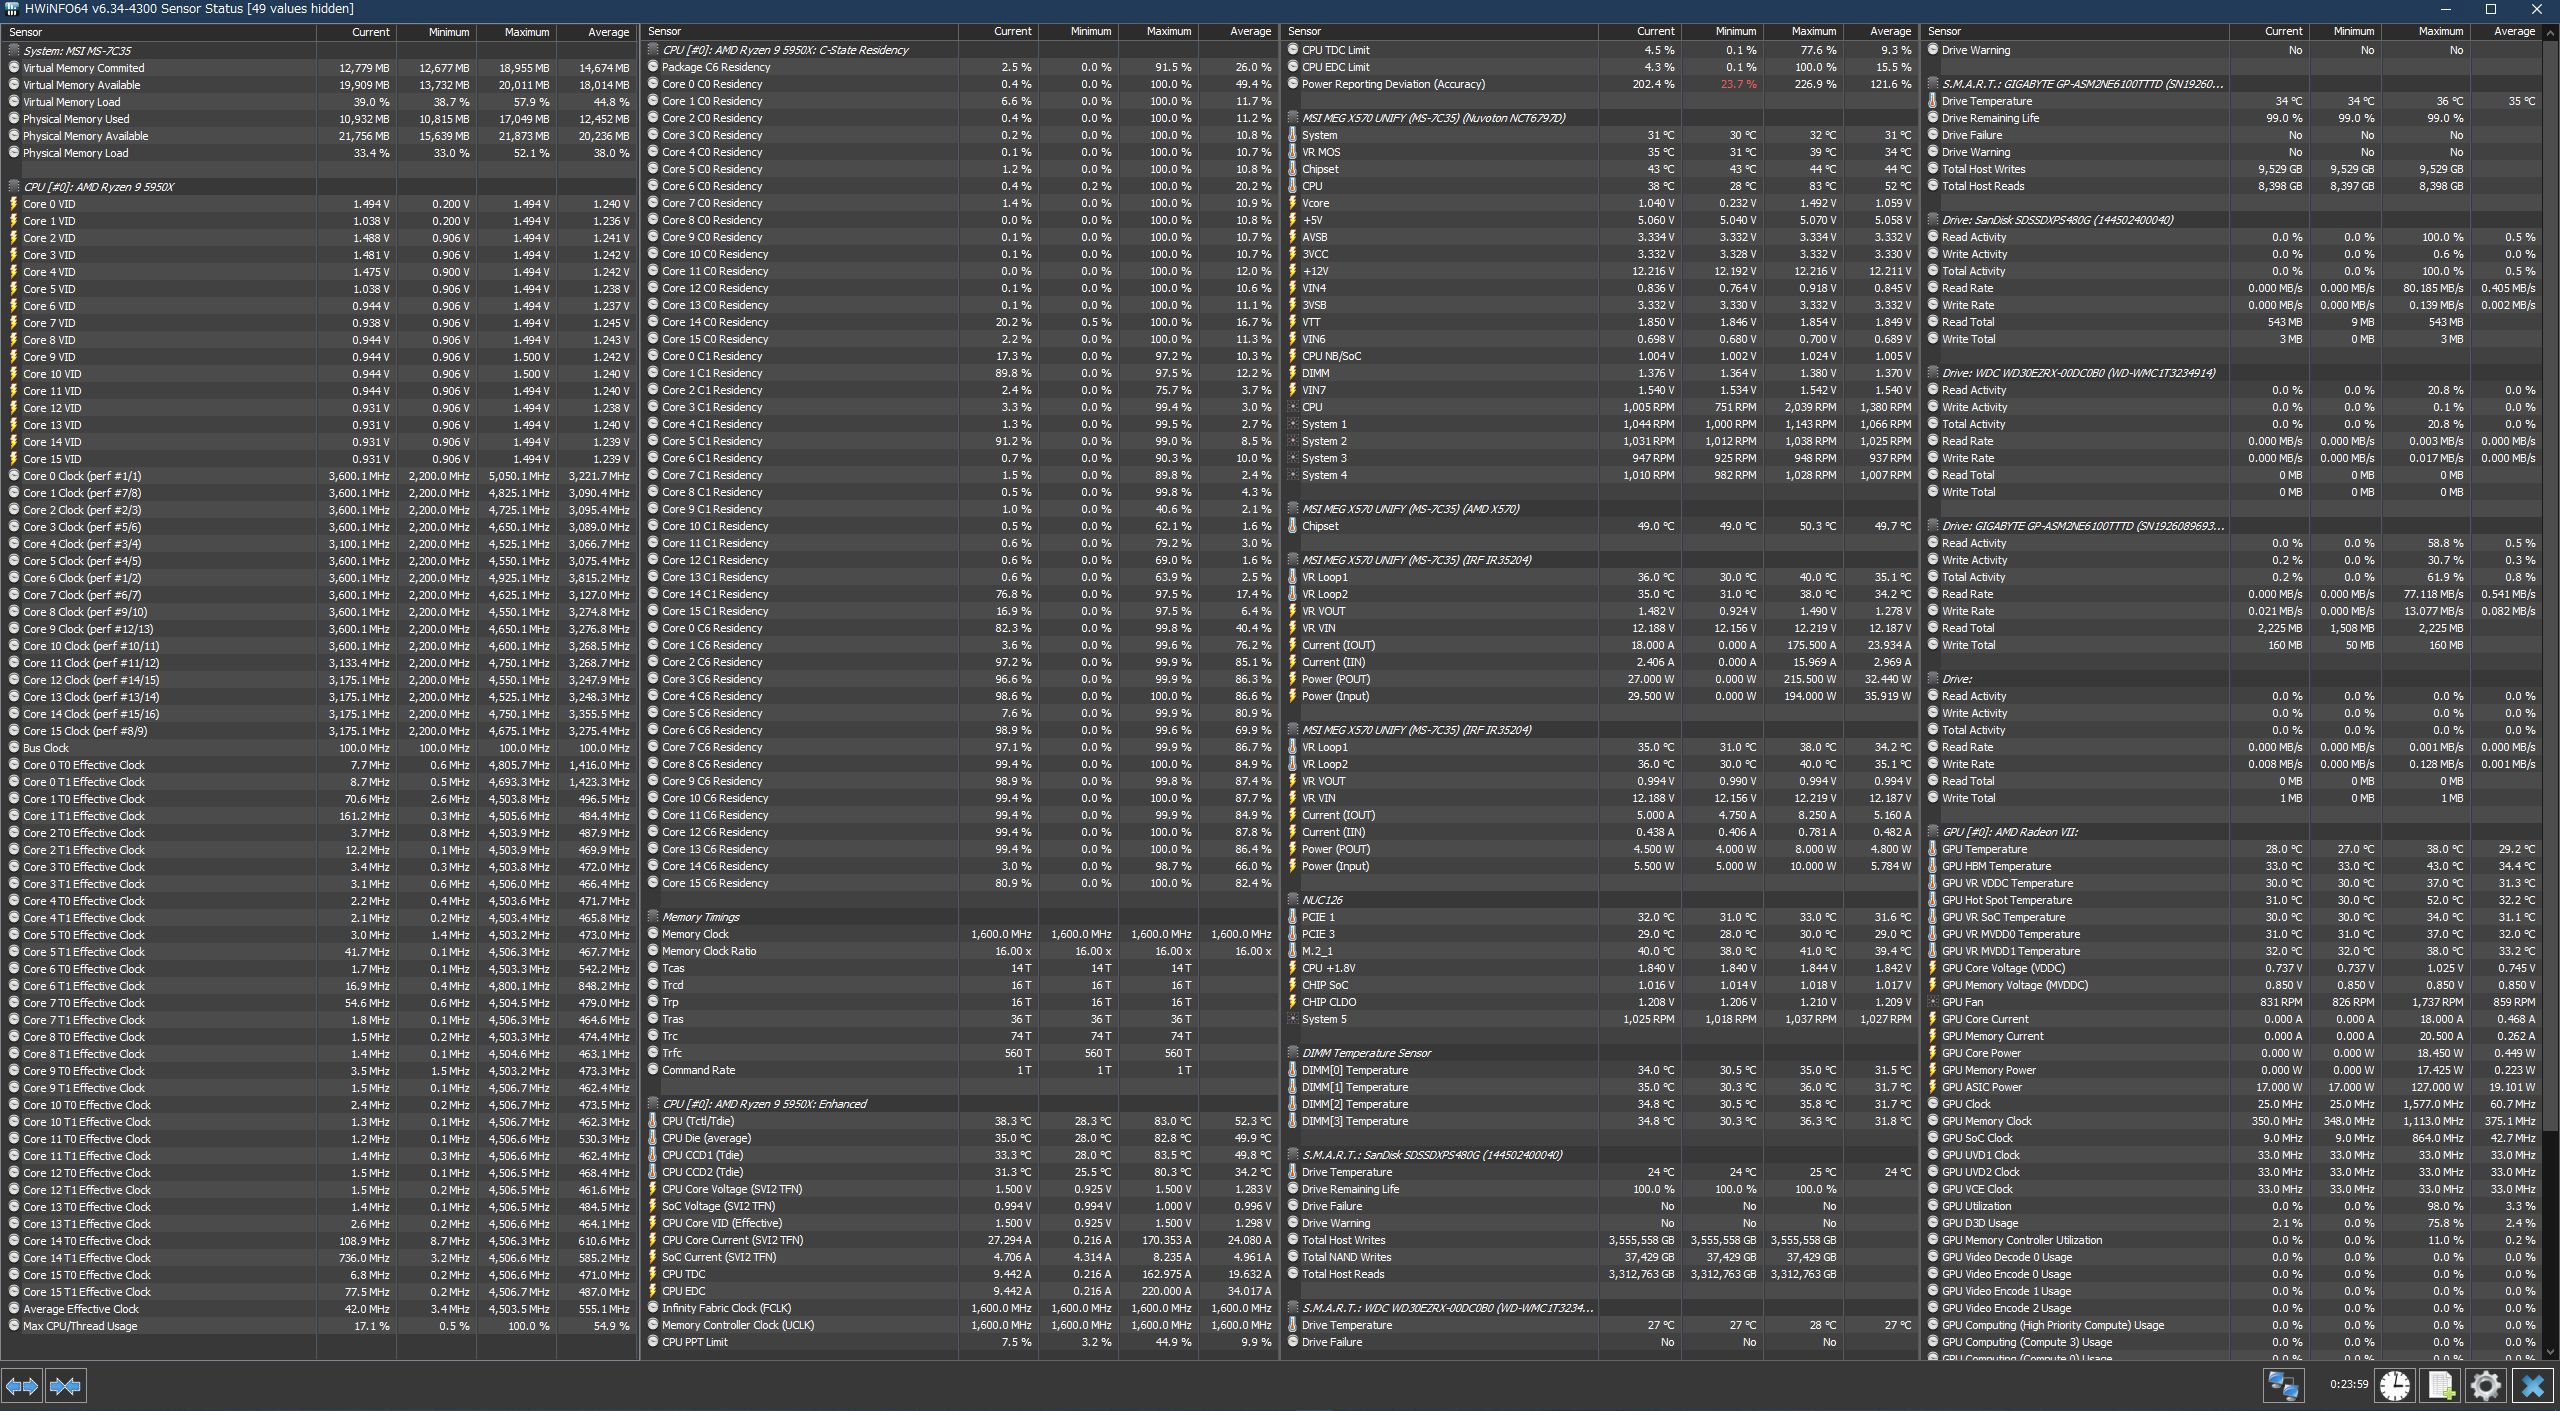Collapse the GPU [#0]: AMD Radeon VII group

pyautogui.click(x=2009, y=832)
